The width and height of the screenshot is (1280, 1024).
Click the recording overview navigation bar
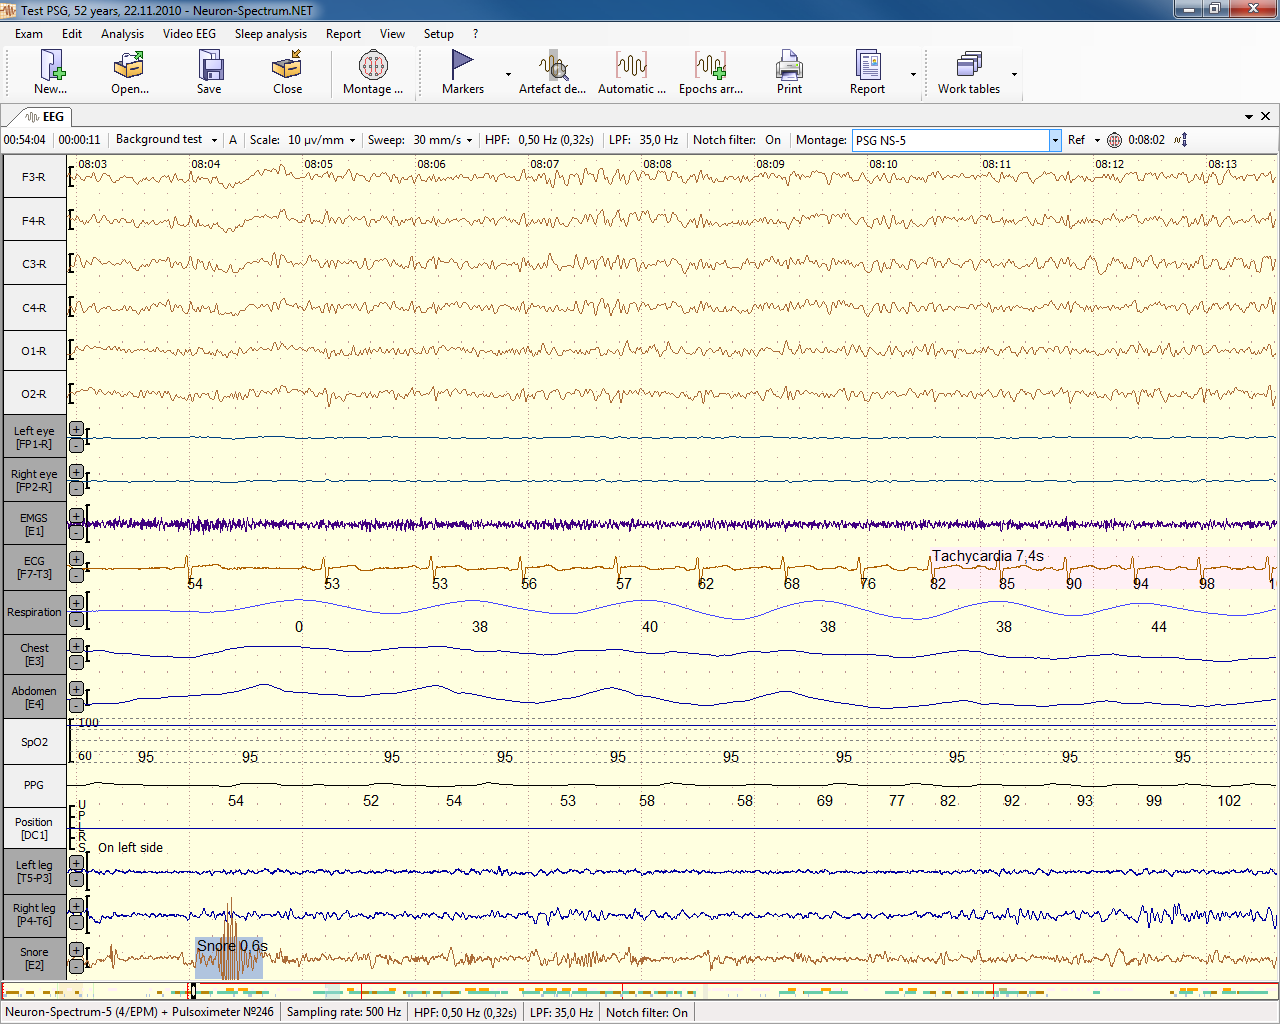[640, 992]
